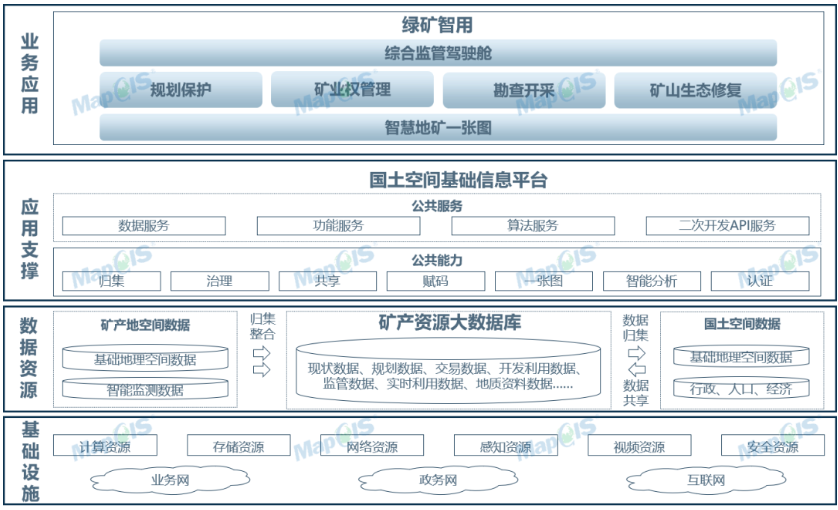
Task: Click 基础地理空间数据 cylinder under 国土空间数据
Action: click(x=741, y=357)
